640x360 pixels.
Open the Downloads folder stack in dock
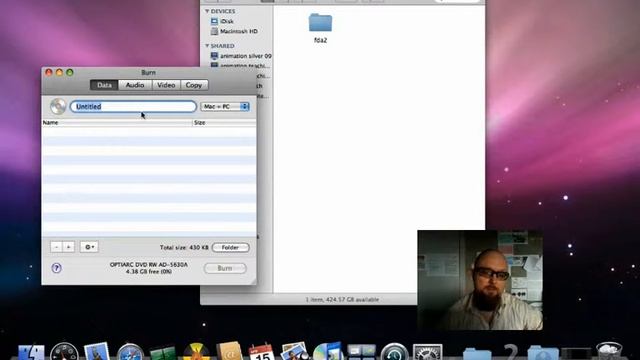[x=543, y=353]
